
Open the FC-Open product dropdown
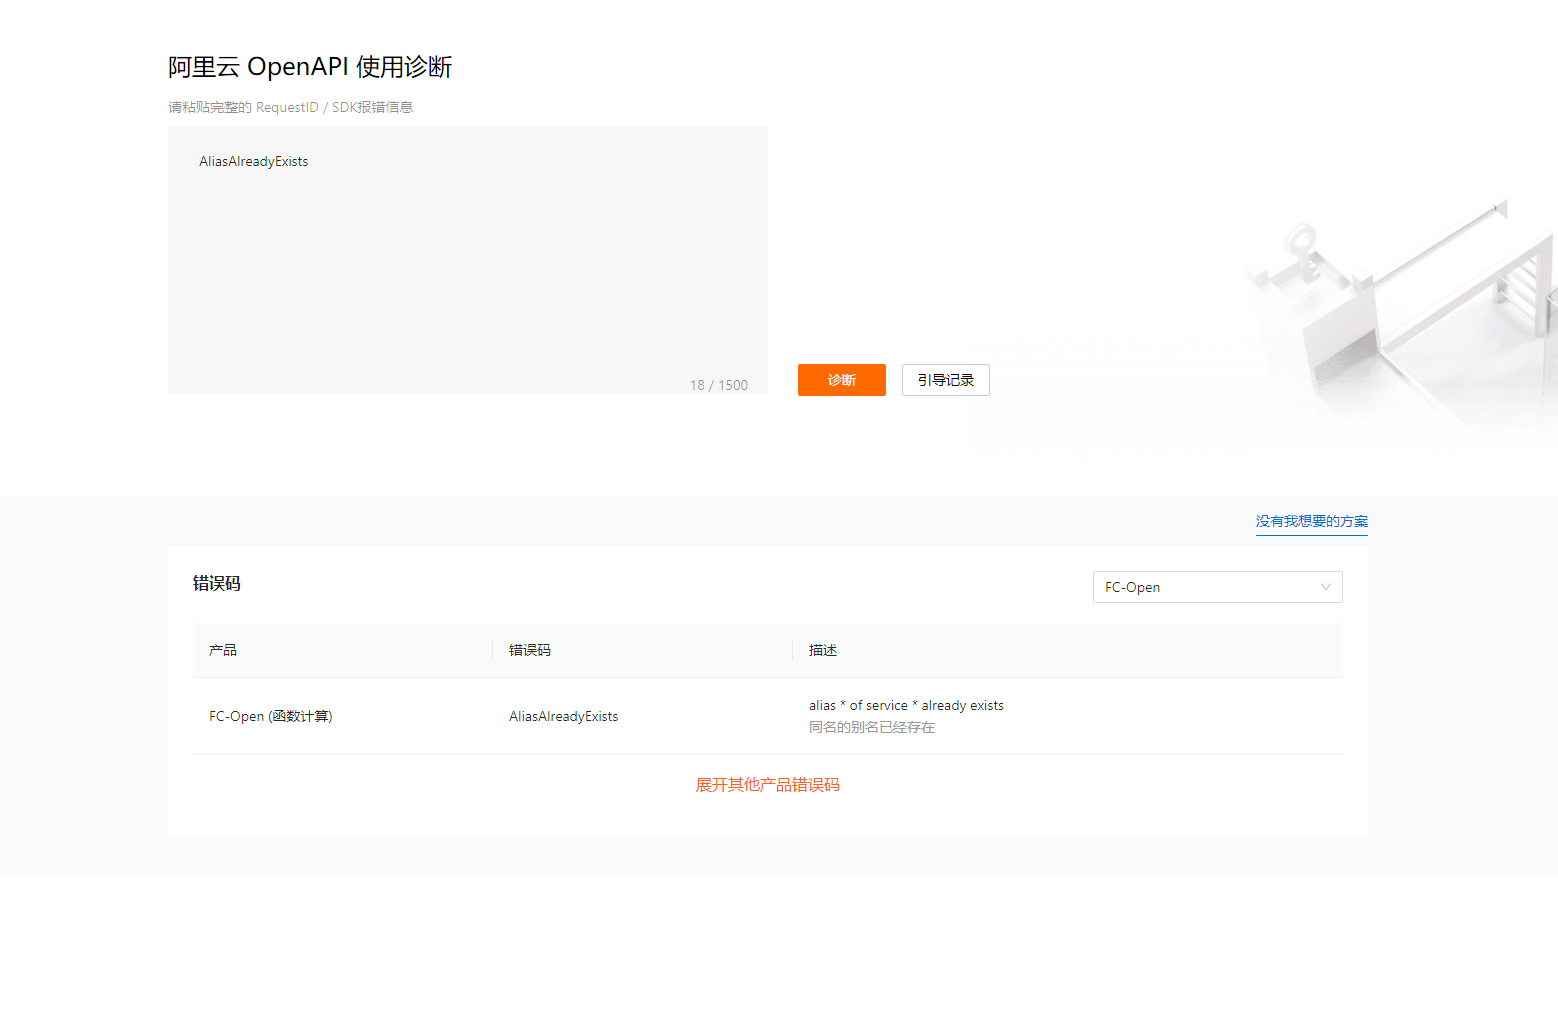(1217, 587)
